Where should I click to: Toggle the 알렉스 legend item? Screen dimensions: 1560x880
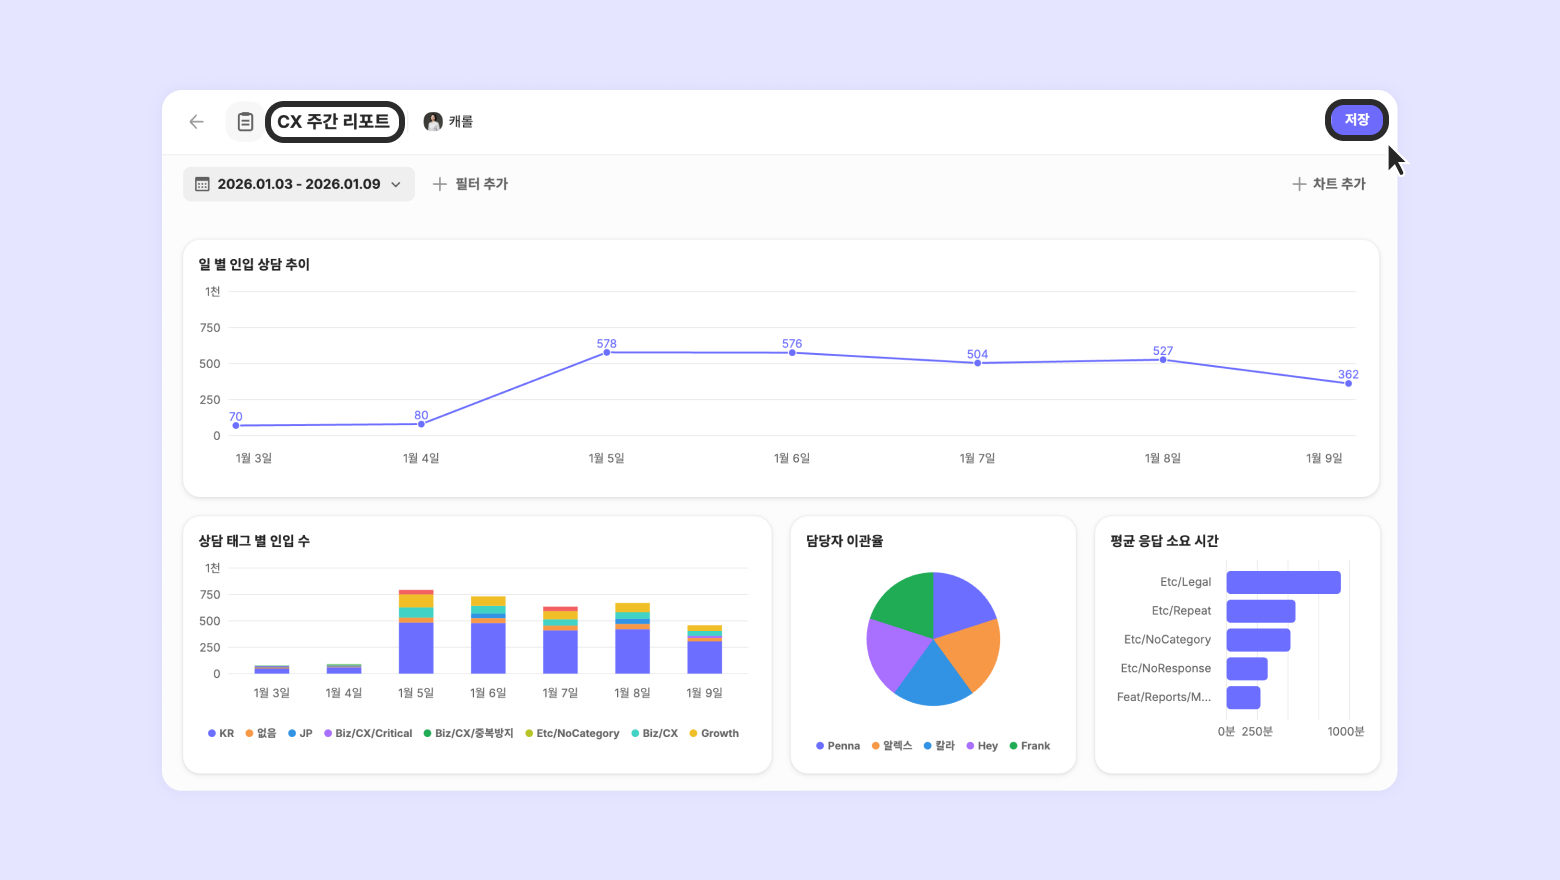click(x=892, y=746)
